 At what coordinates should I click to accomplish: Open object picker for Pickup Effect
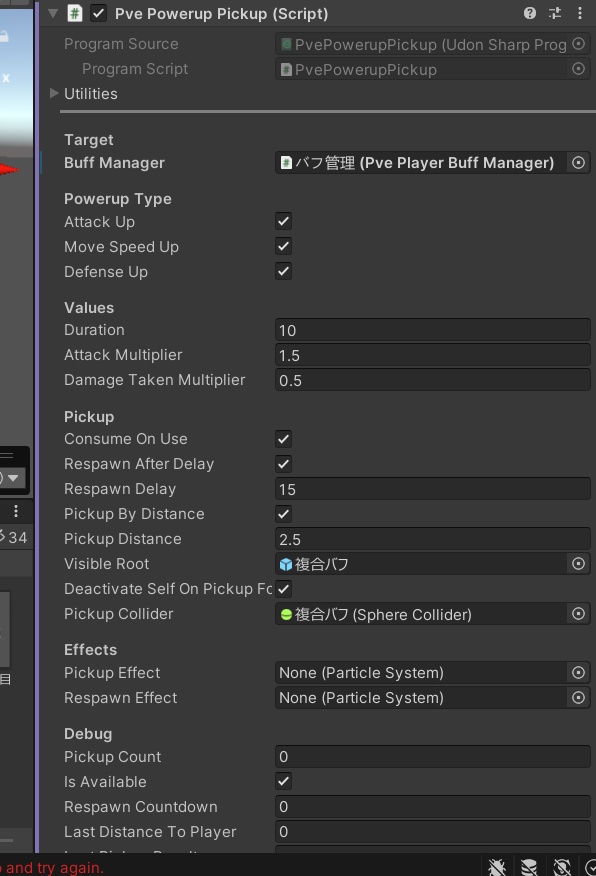(579, 673)
